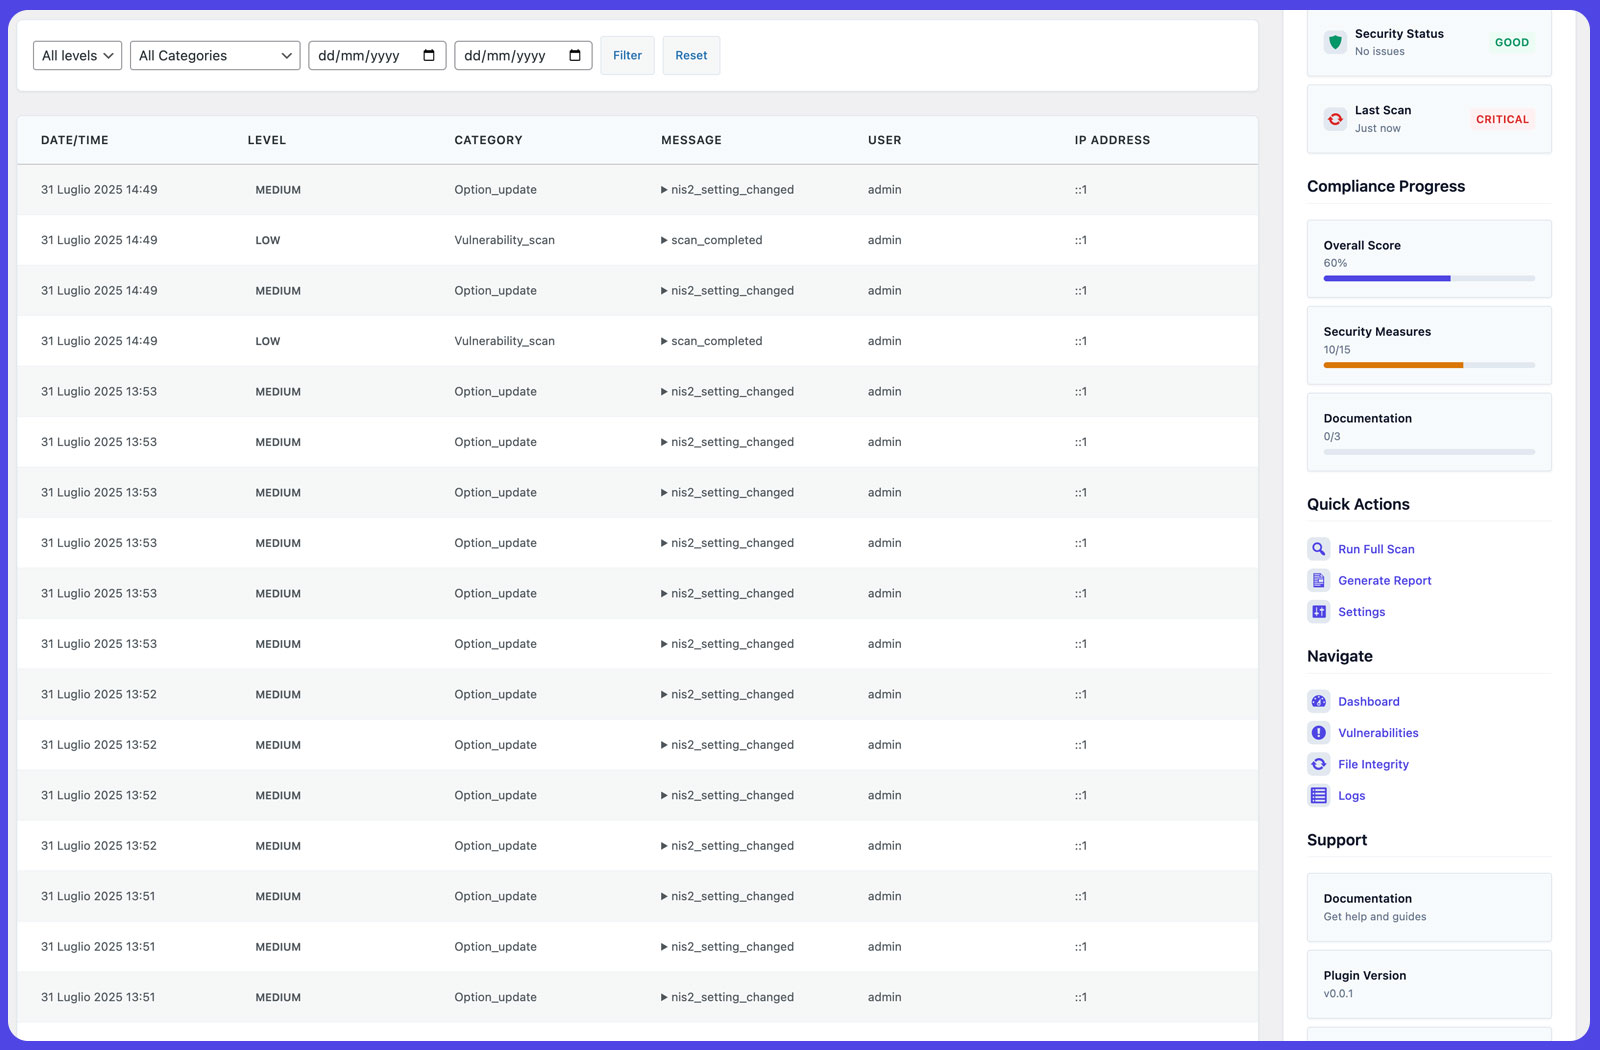Viewport: 1600px width, 1050px height.
Task: Click the Generate Report document icon
Action: pyautogui.click(x=1319, y=580)
